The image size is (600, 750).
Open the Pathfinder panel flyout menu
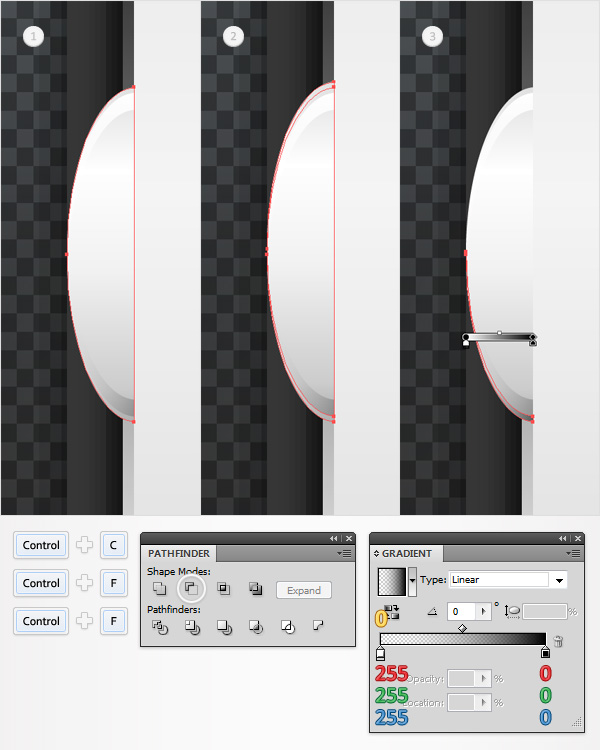(x=344, y=553)
